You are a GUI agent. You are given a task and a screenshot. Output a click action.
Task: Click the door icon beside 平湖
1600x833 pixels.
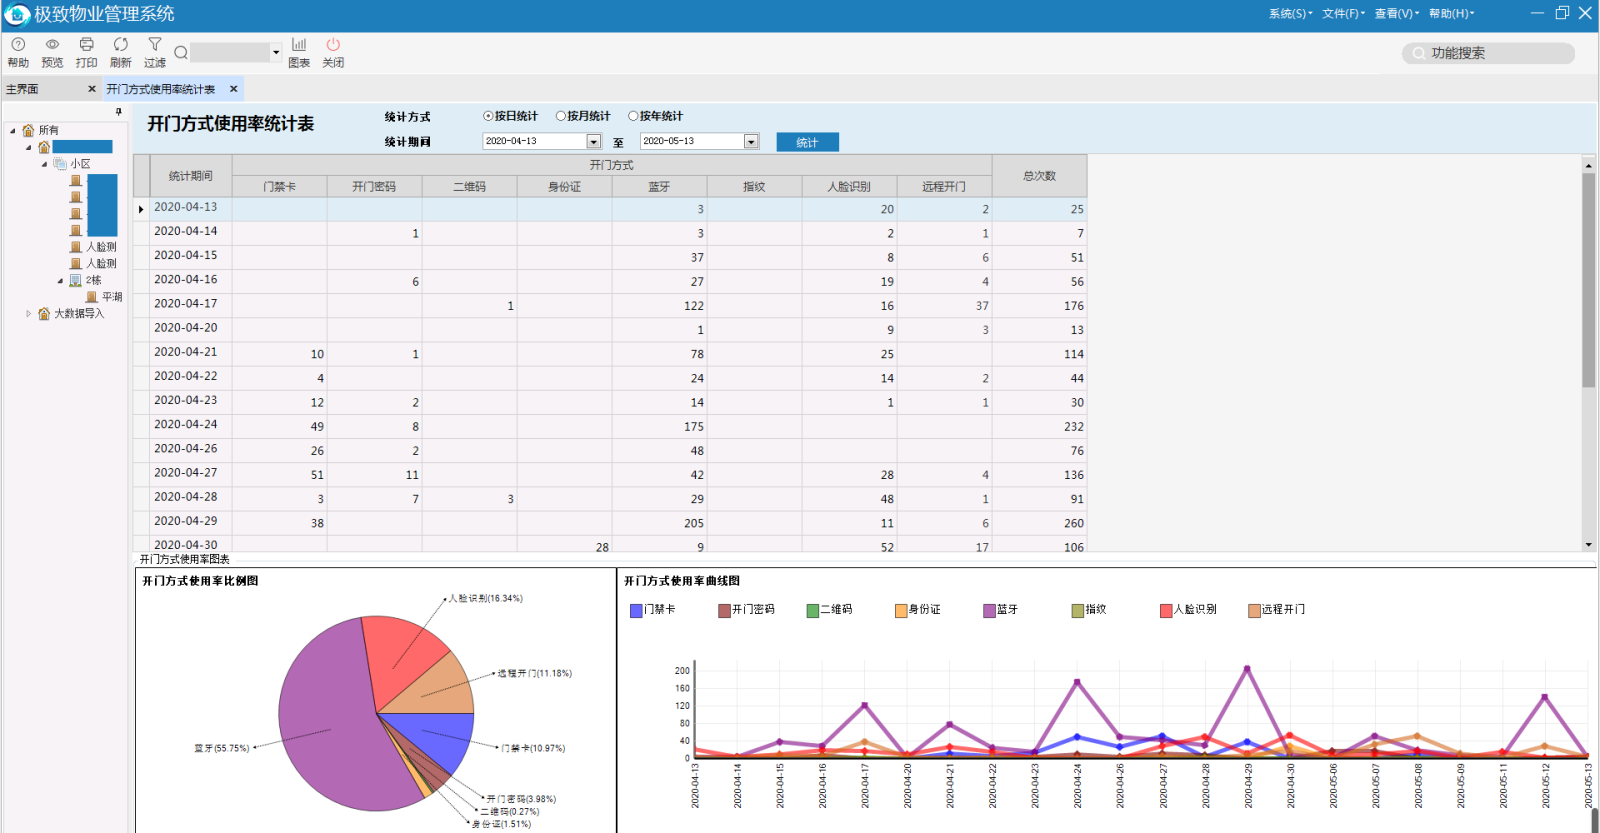click(x=92, y=297)
